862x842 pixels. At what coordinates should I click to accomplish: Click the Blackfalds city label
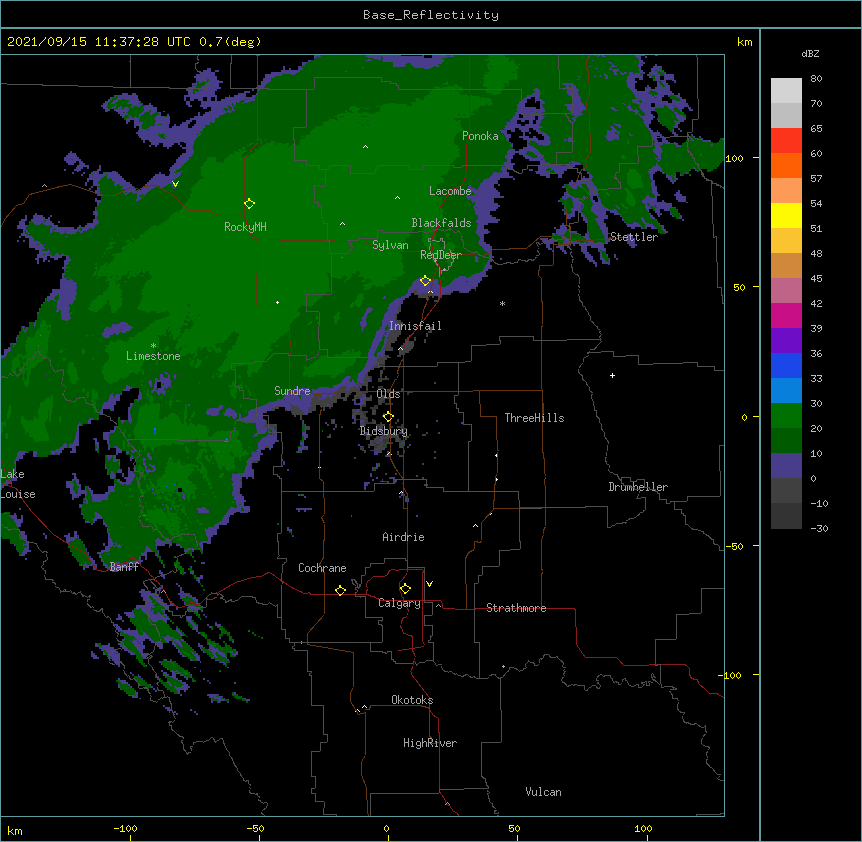tap(441, 223)
